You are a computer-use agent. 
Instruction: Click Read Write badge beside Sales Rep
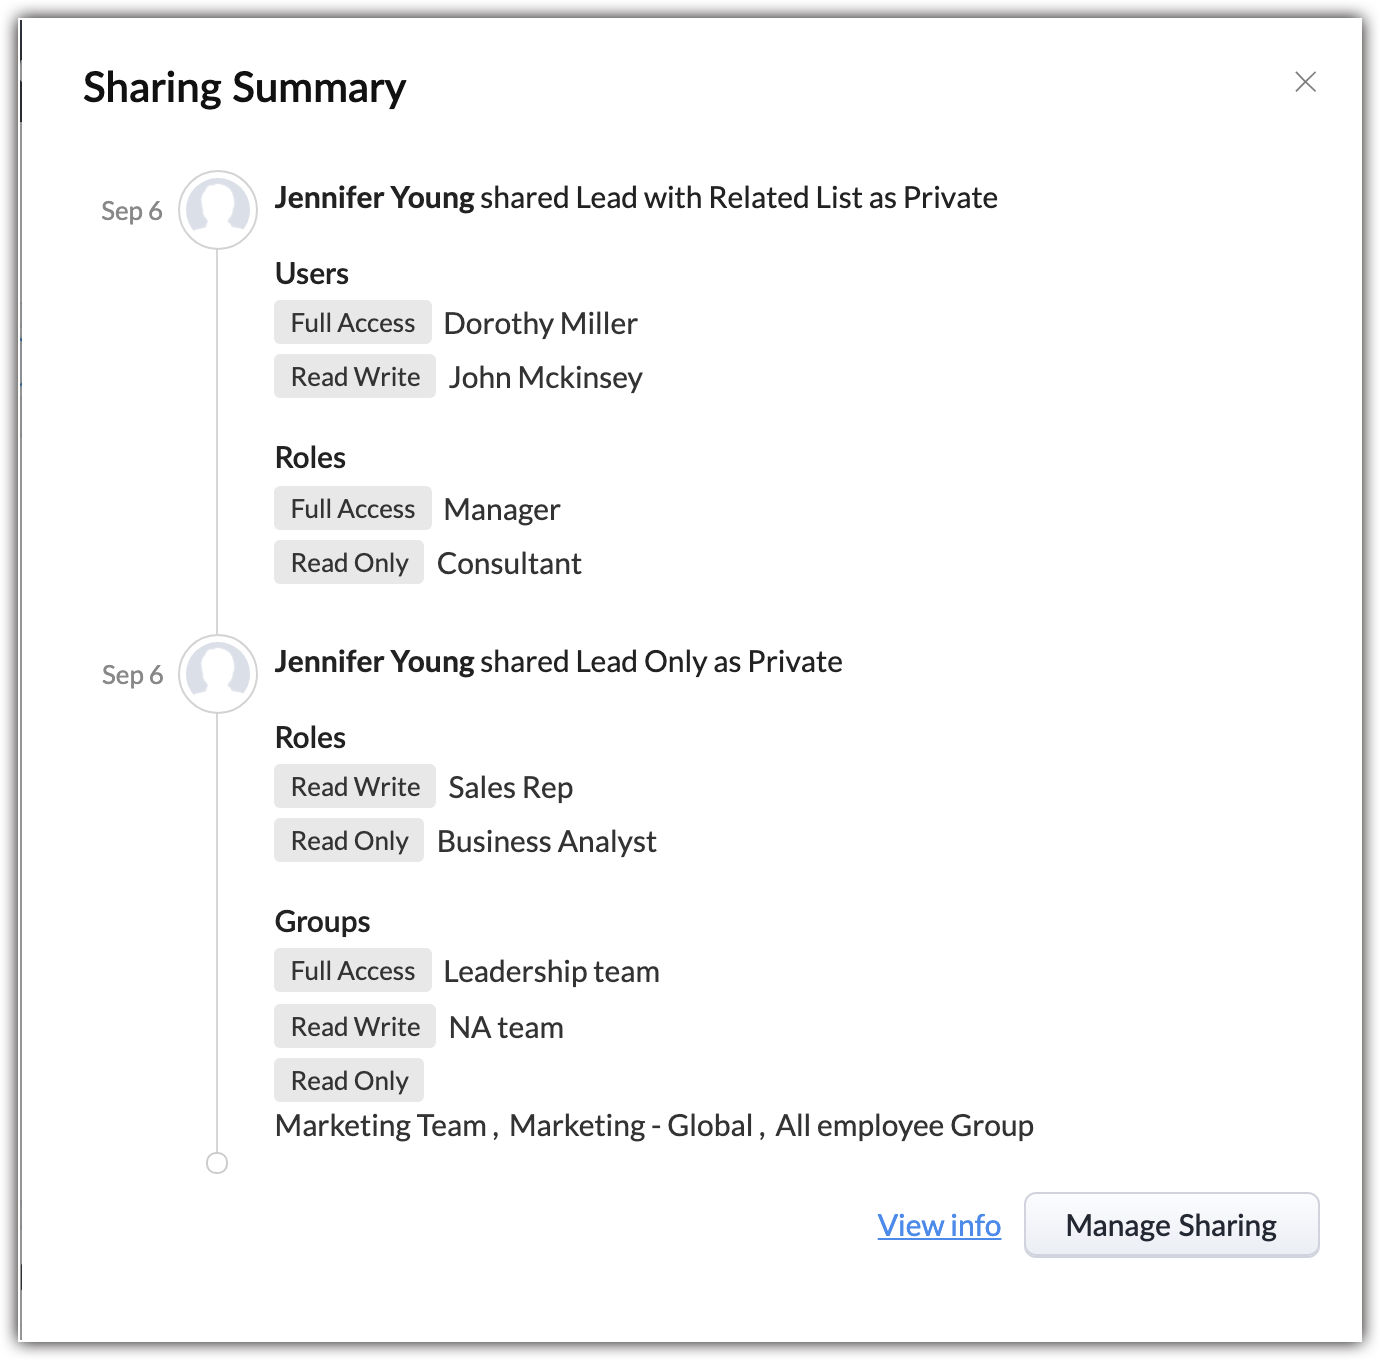click(x=355, y=787)
